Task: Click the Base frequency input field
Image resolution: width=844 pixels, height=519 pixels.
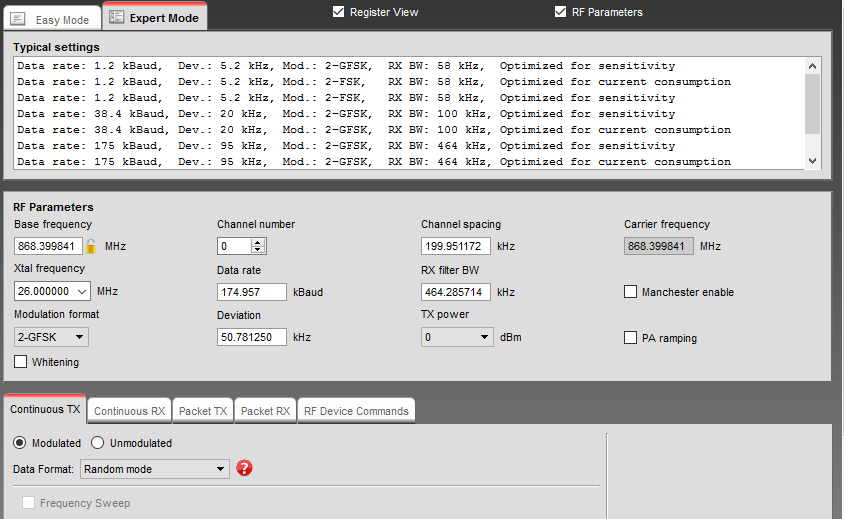Action: click(48, 246)
